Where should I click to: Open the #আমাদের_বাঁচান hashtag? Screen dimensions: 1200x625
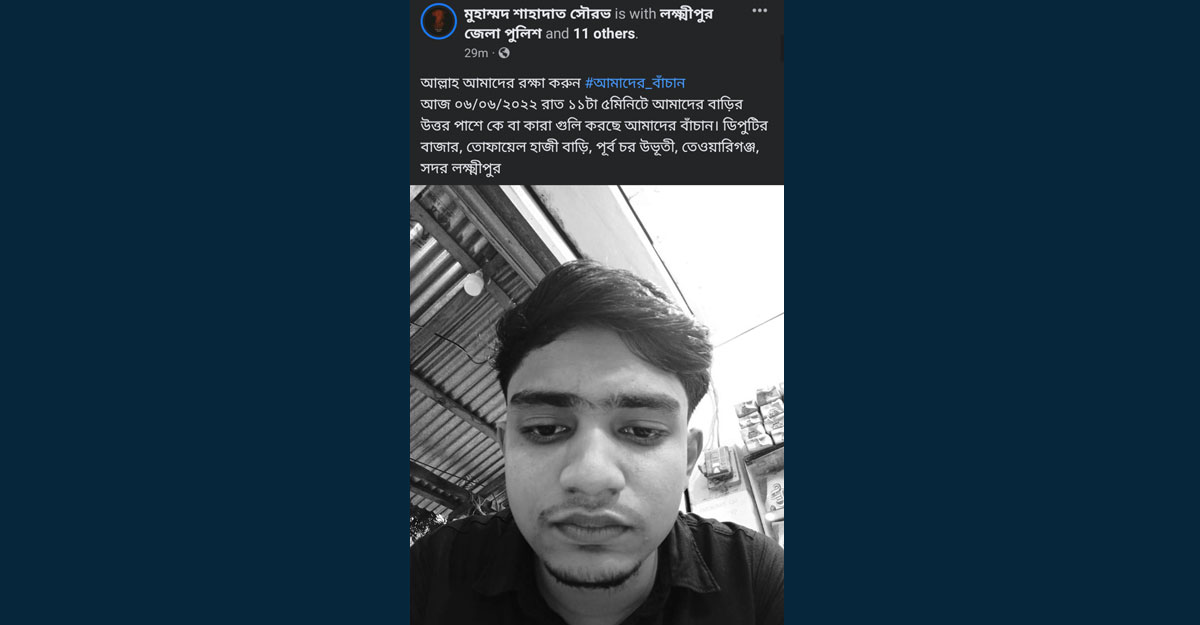click(x=635, y=82)
